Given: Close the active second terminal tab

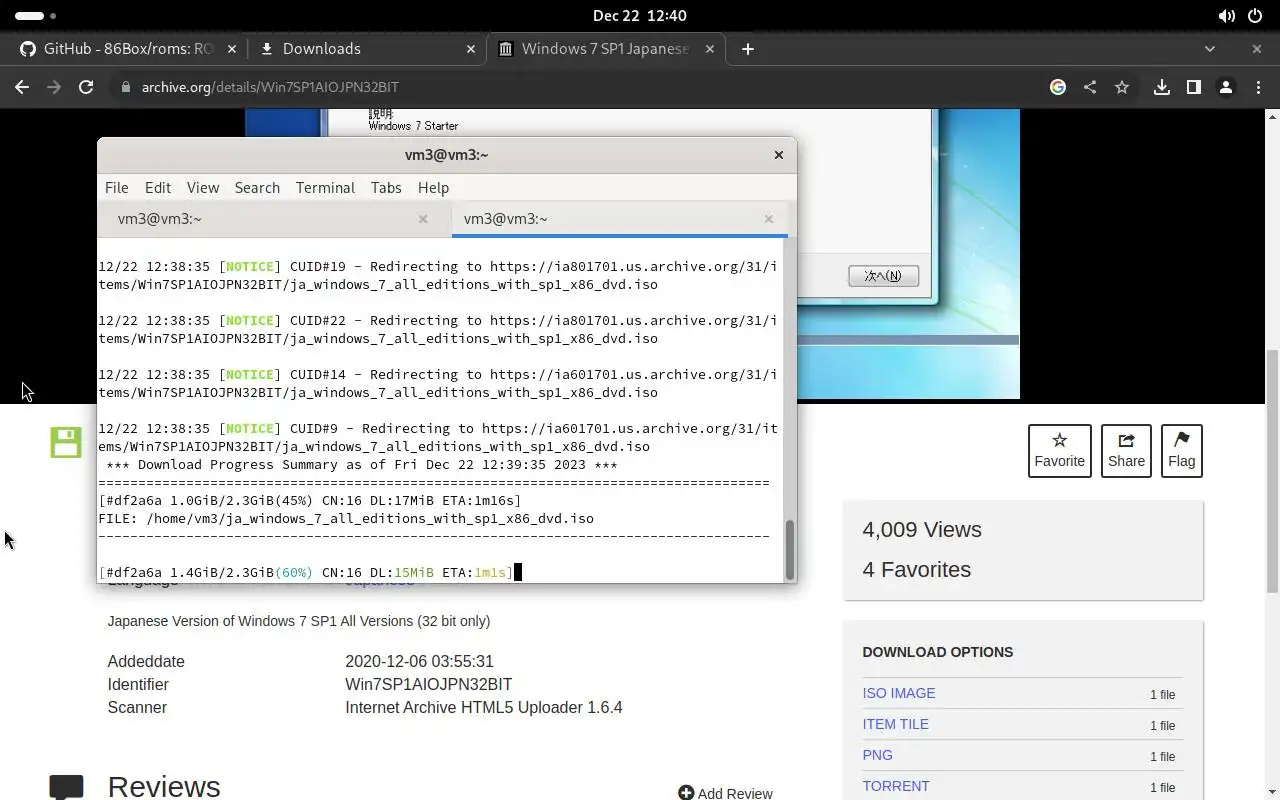Looking at the screenshot, I should pyautogui.click(x=769, y=219).
